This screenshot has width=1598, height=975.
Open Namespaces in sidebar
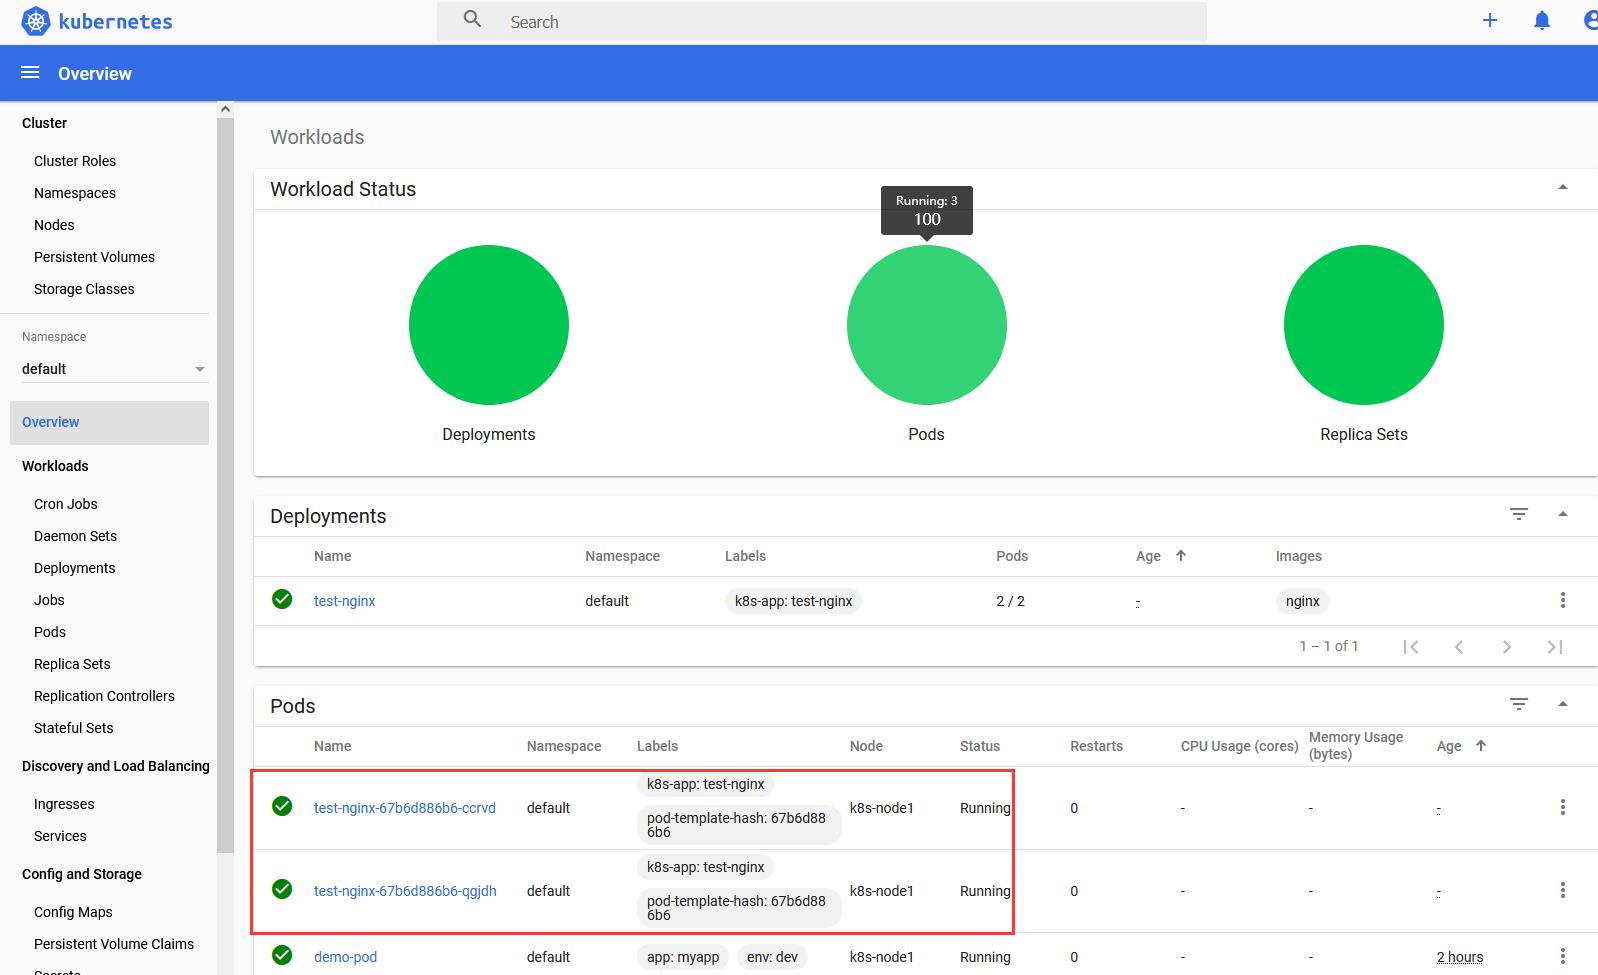[75, 193]
